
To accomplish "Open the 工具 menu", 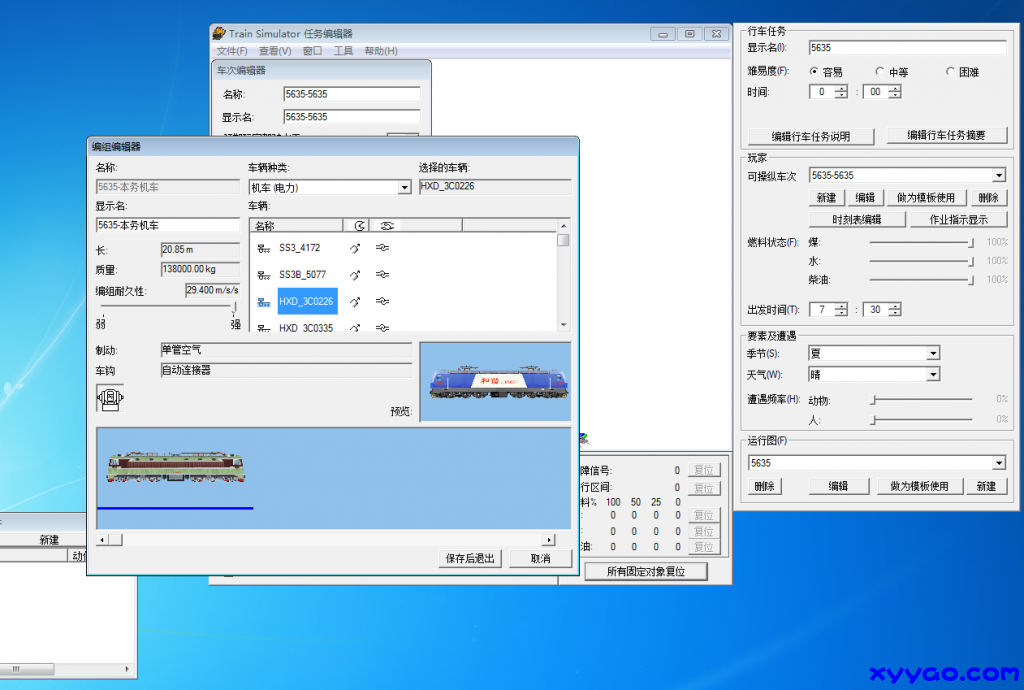I will (341, 49).
